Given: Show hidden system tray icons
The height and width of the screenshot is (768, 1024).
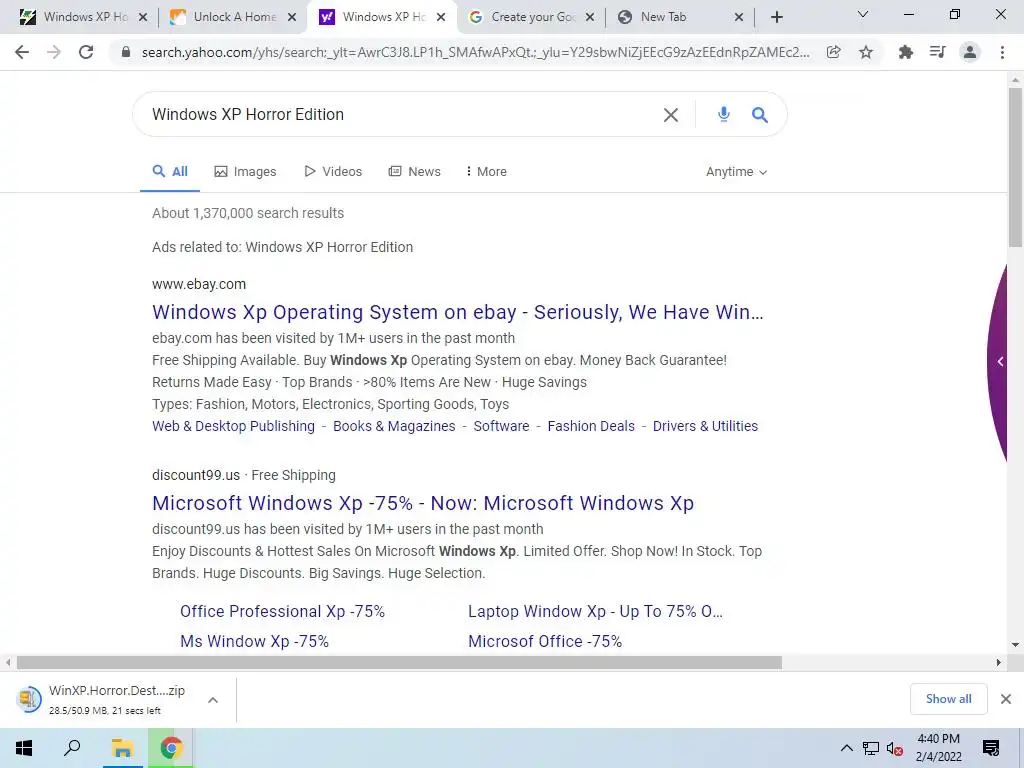Looking at the screenshot, I should tap(846, 748).
